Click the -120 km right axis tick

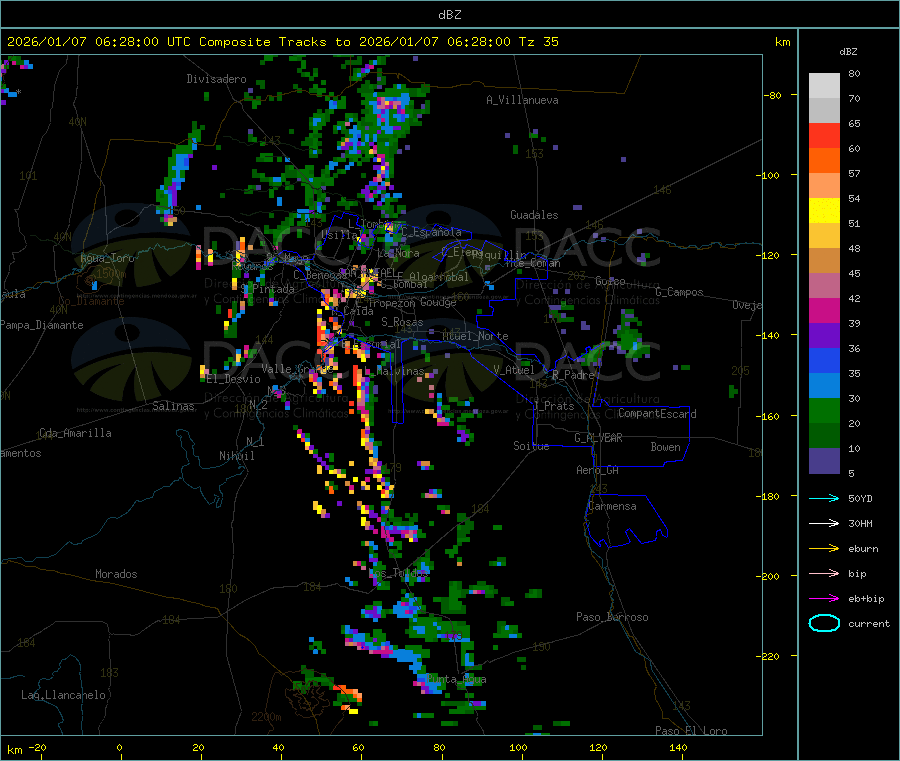(770, 255)
